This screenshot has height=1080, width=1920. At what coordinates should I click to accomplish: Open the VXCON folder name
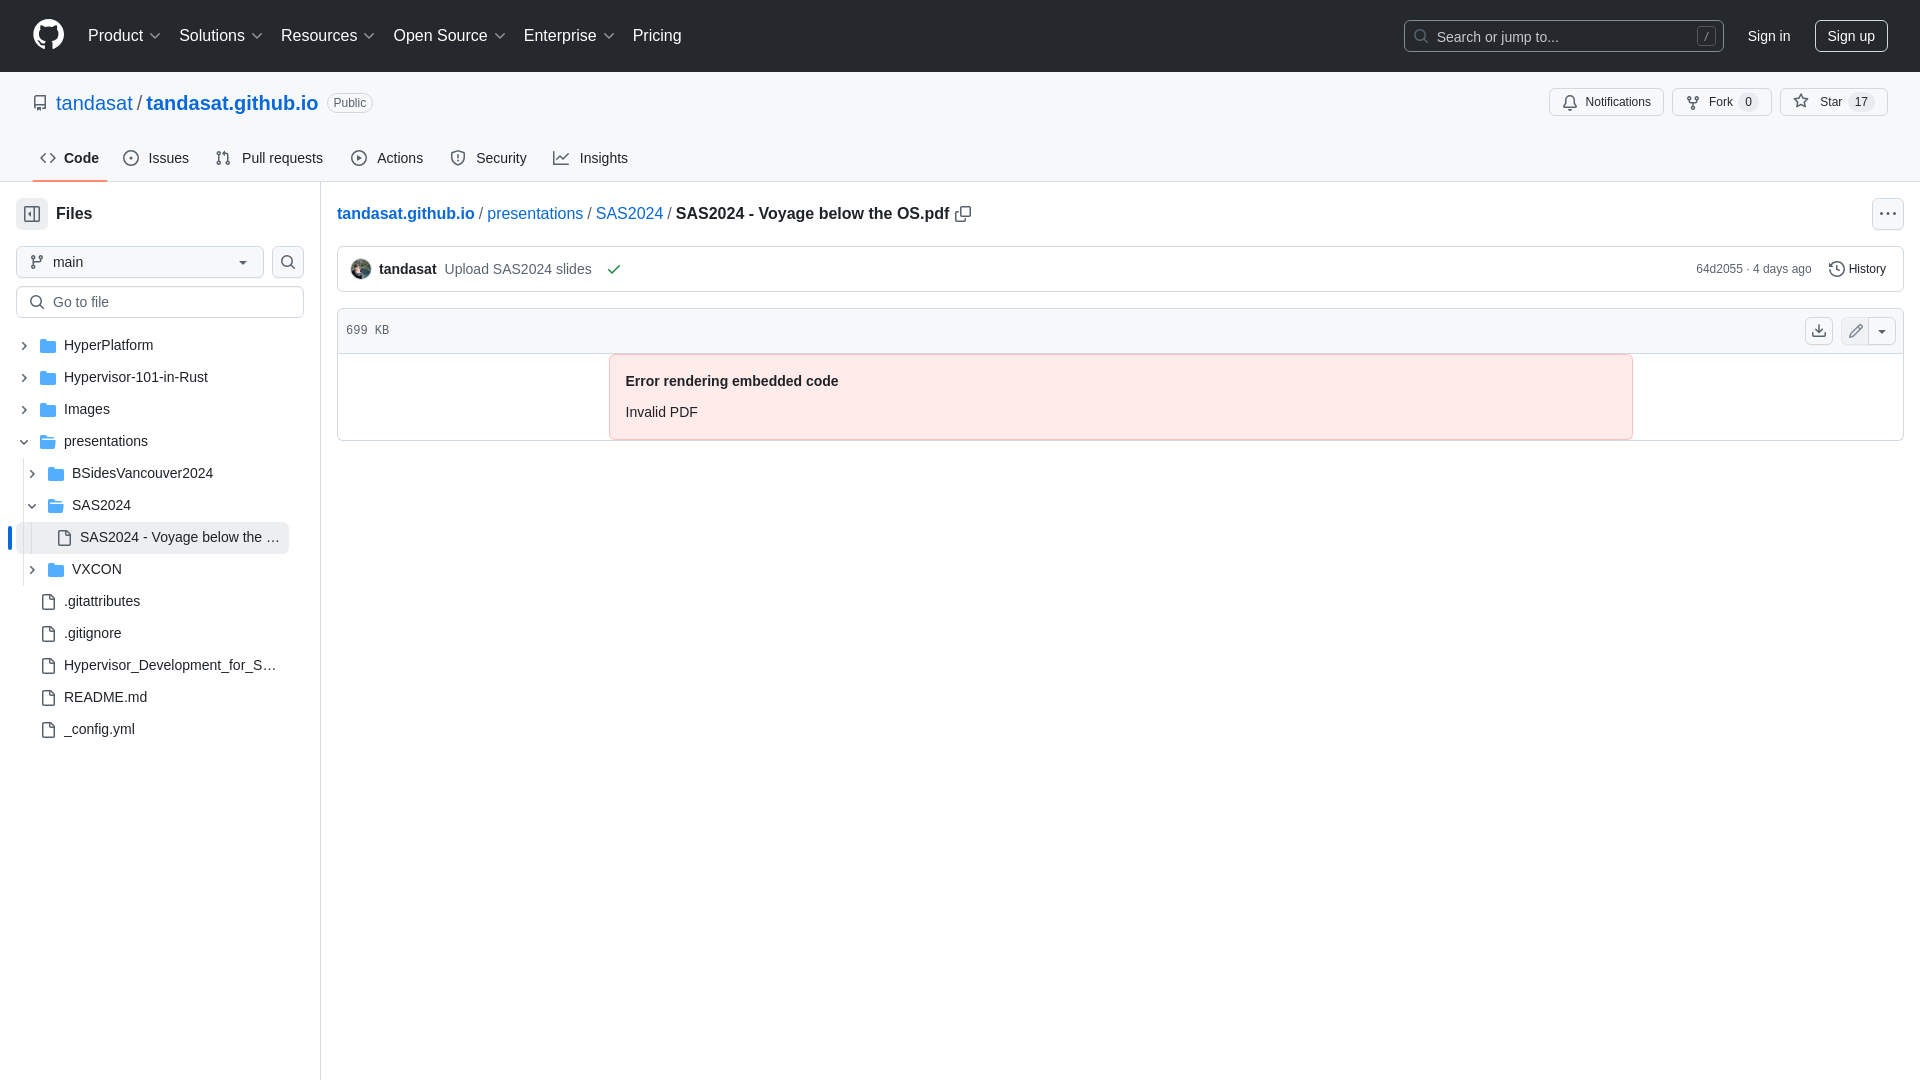point(97,570)
